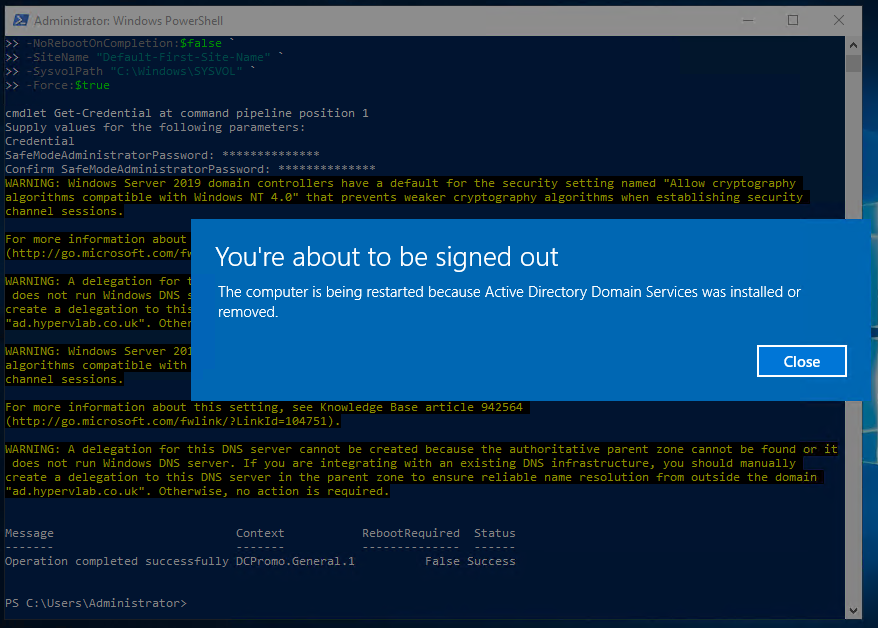Click "Knowledge Base article 942564" text
Image resolution: width=878 pixels, height=628 pixels.
click(x=421, y=407)
